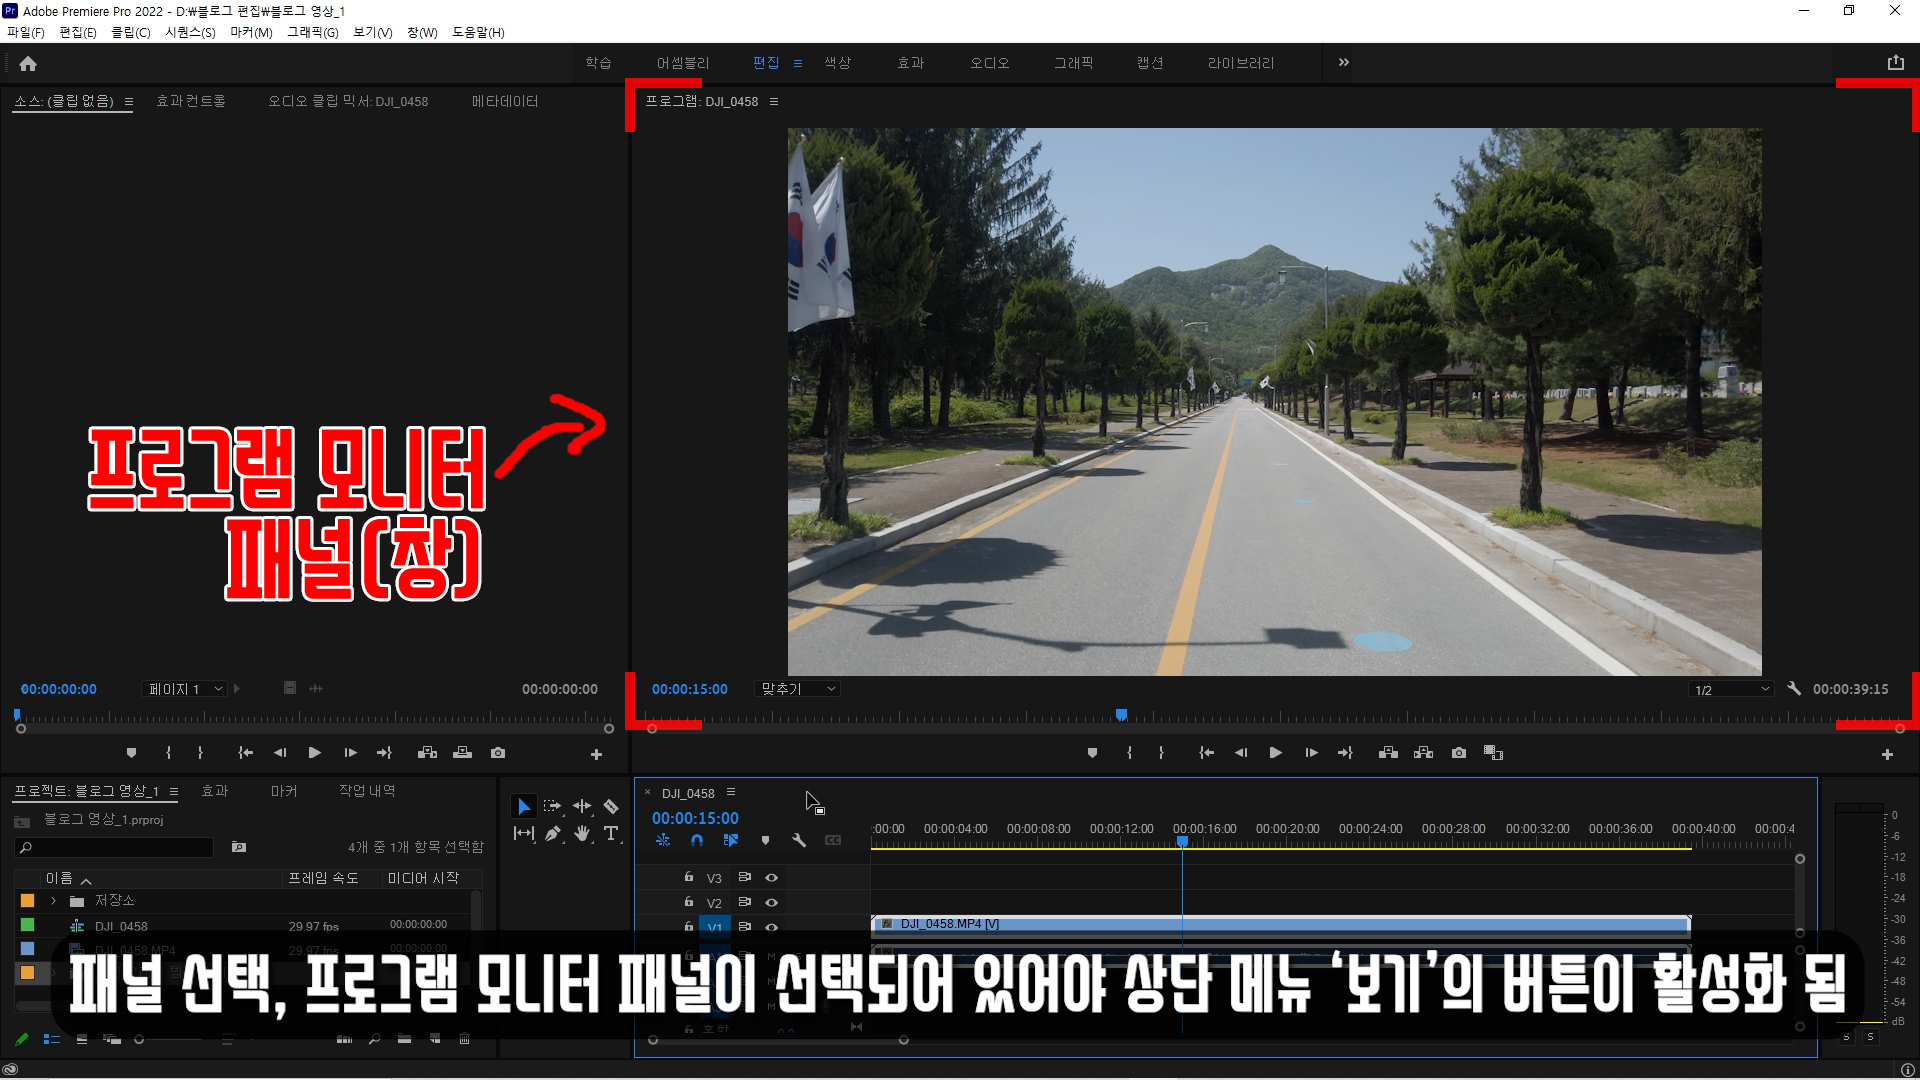Open Program Monitor wrench settings

[1794, 689]
